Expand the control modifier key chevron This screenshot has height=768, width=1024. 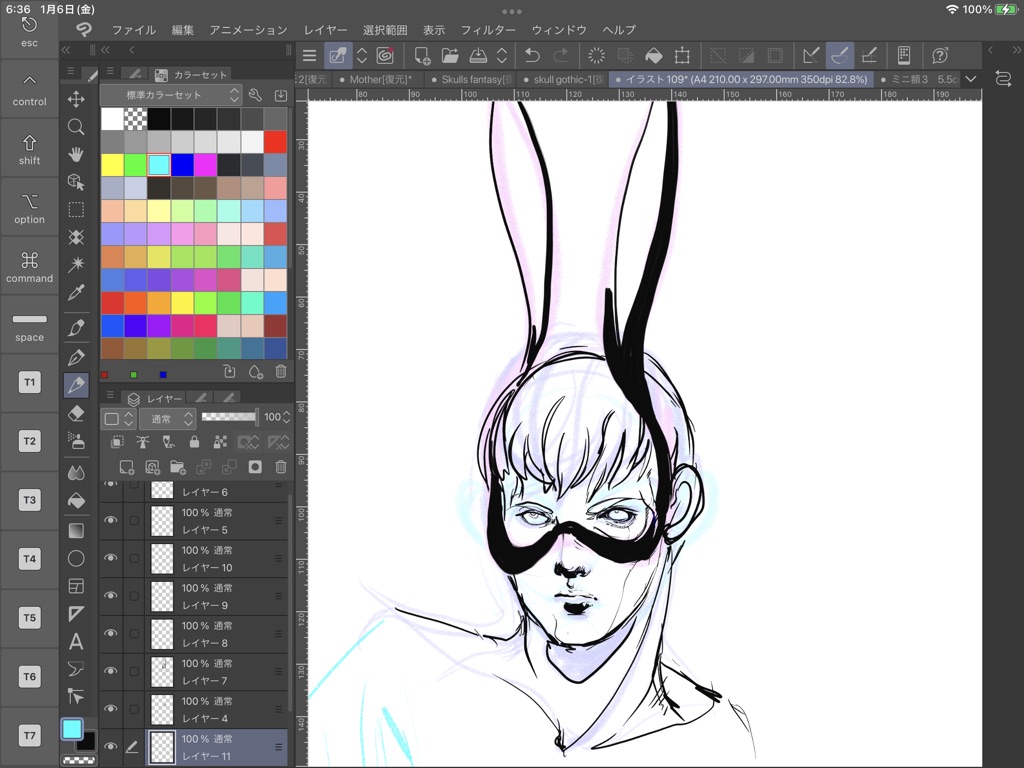coord(29,80)
